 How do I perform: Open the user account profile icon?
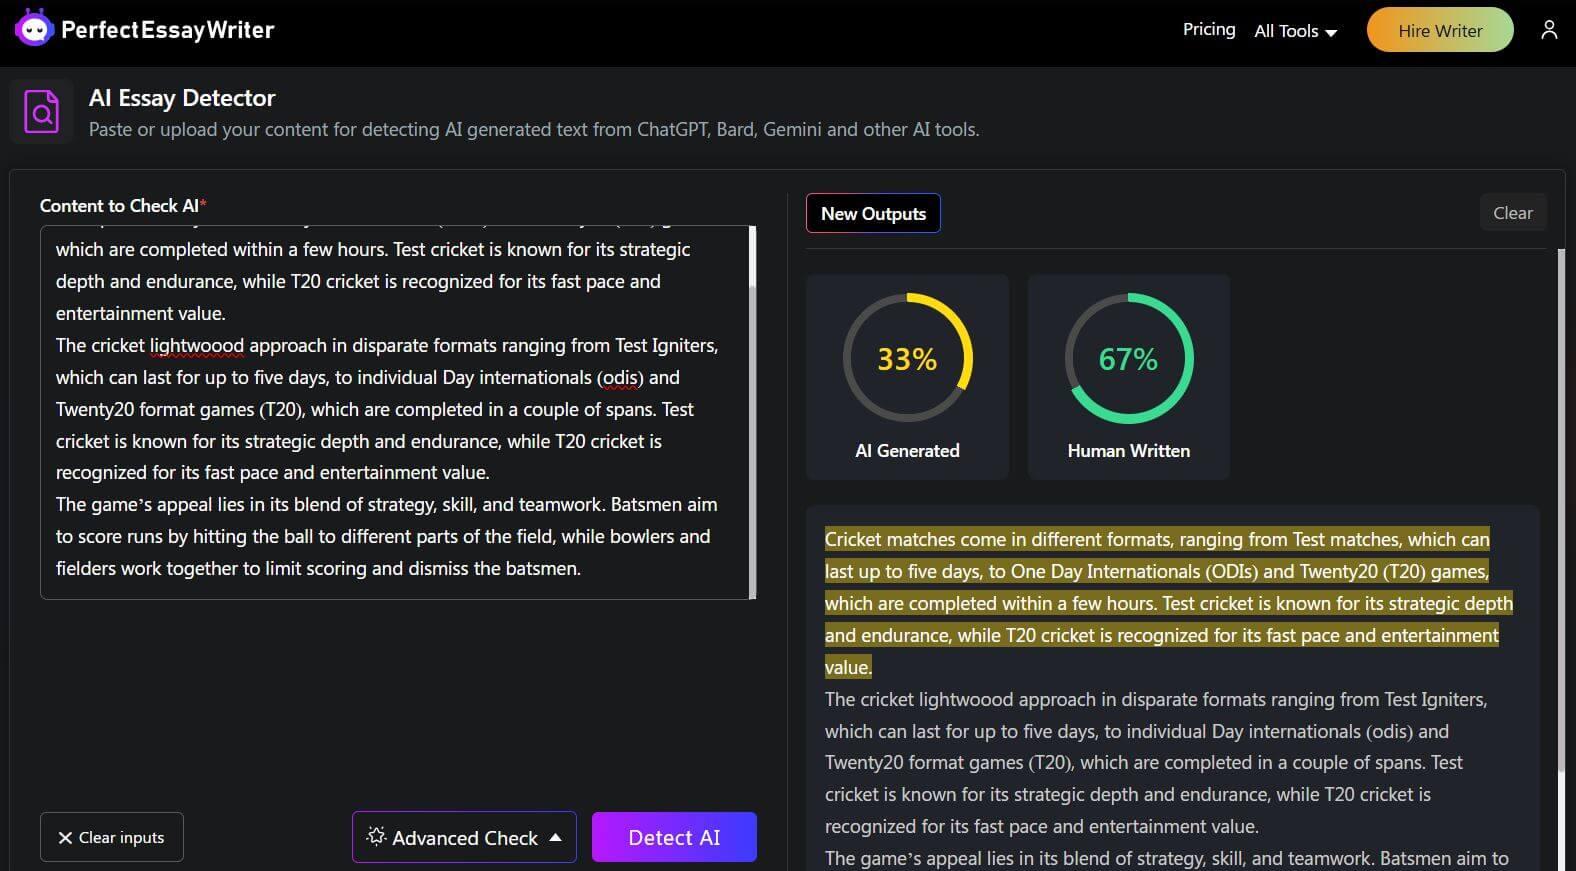tap(1548, 30)
